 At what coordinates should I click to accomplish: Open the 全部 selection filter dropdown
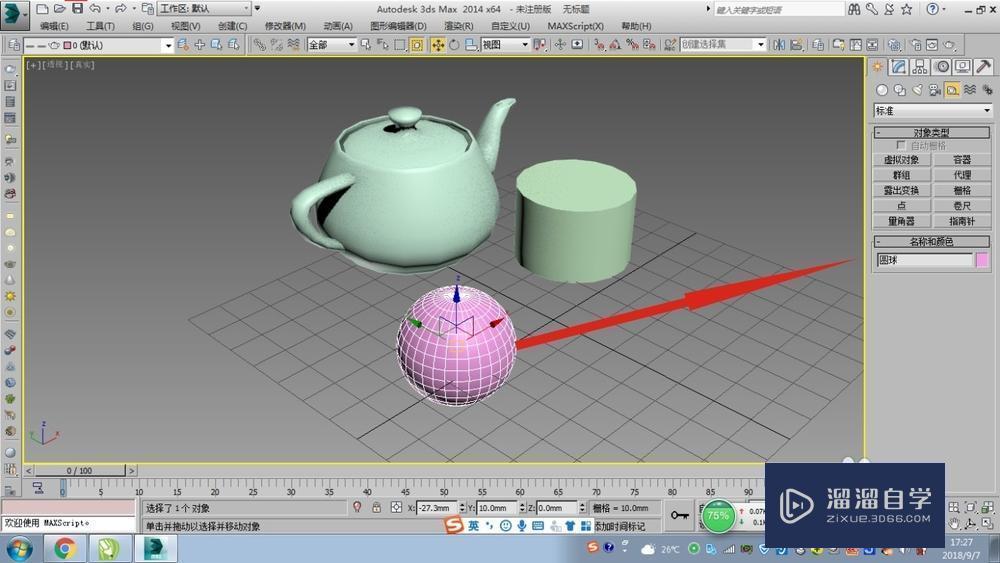click(331, 45)
